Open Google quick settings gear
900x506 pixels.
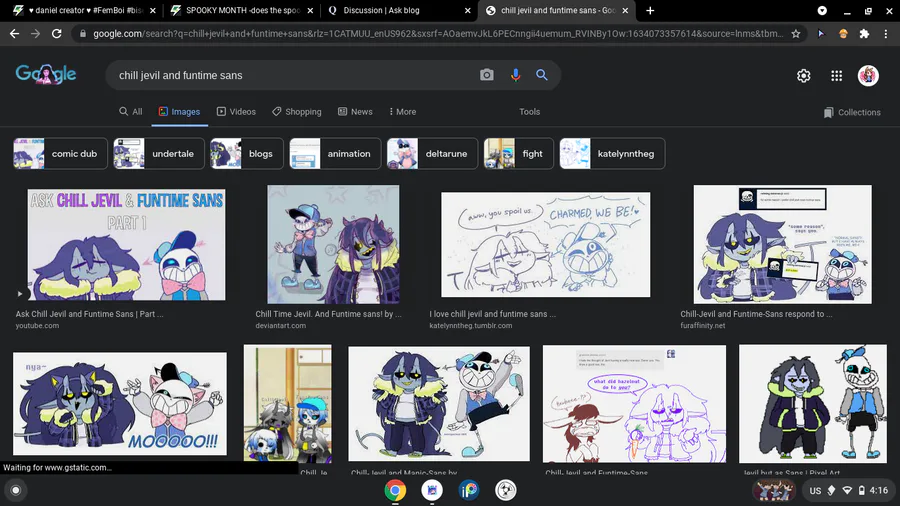804,75
